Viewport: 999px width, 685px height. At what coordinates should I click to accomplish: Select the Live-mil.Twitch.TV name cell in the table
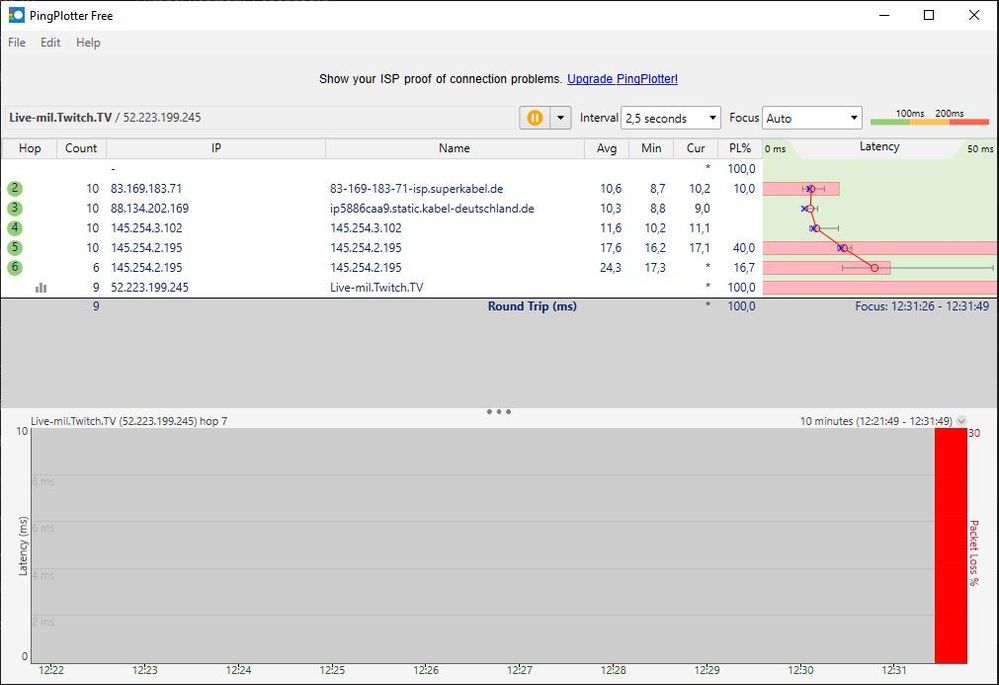(377, 287)
